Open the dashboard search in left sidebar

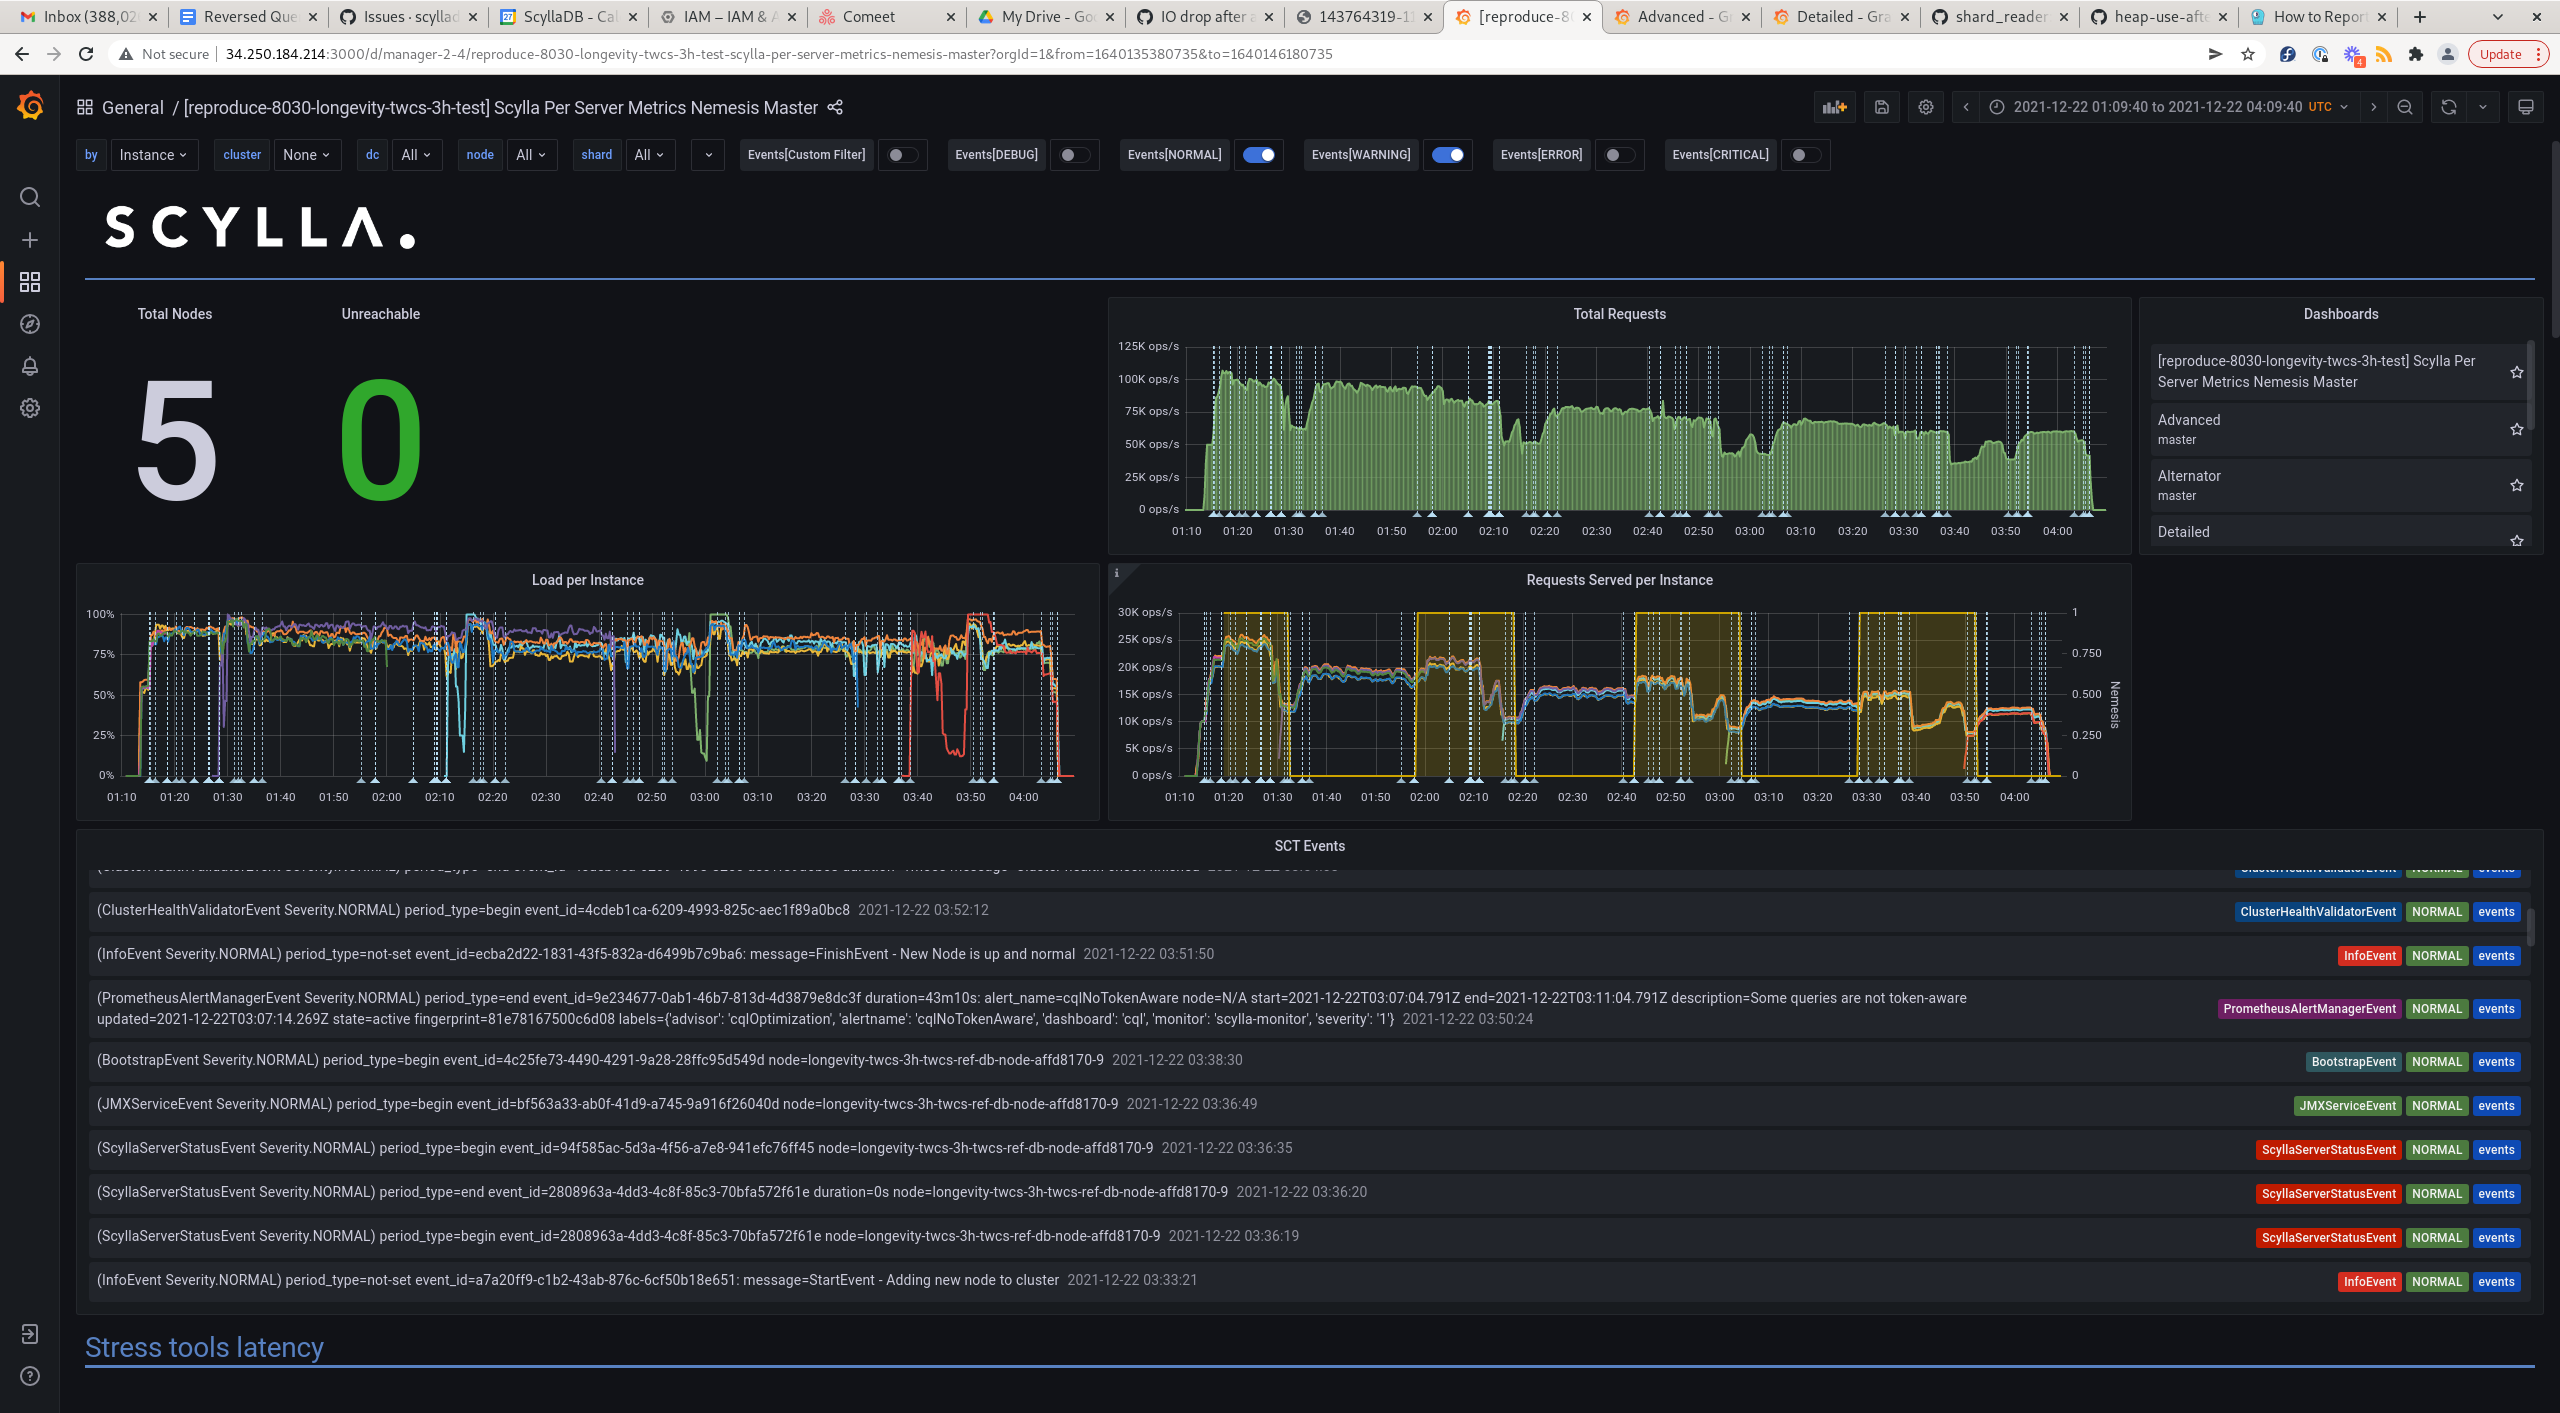(30, 198)
